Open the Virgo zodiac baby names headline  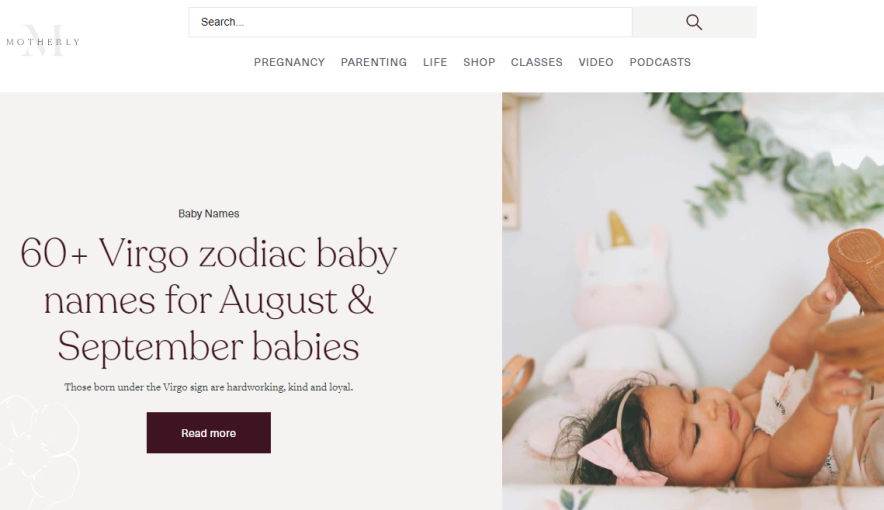coord(209,300)
